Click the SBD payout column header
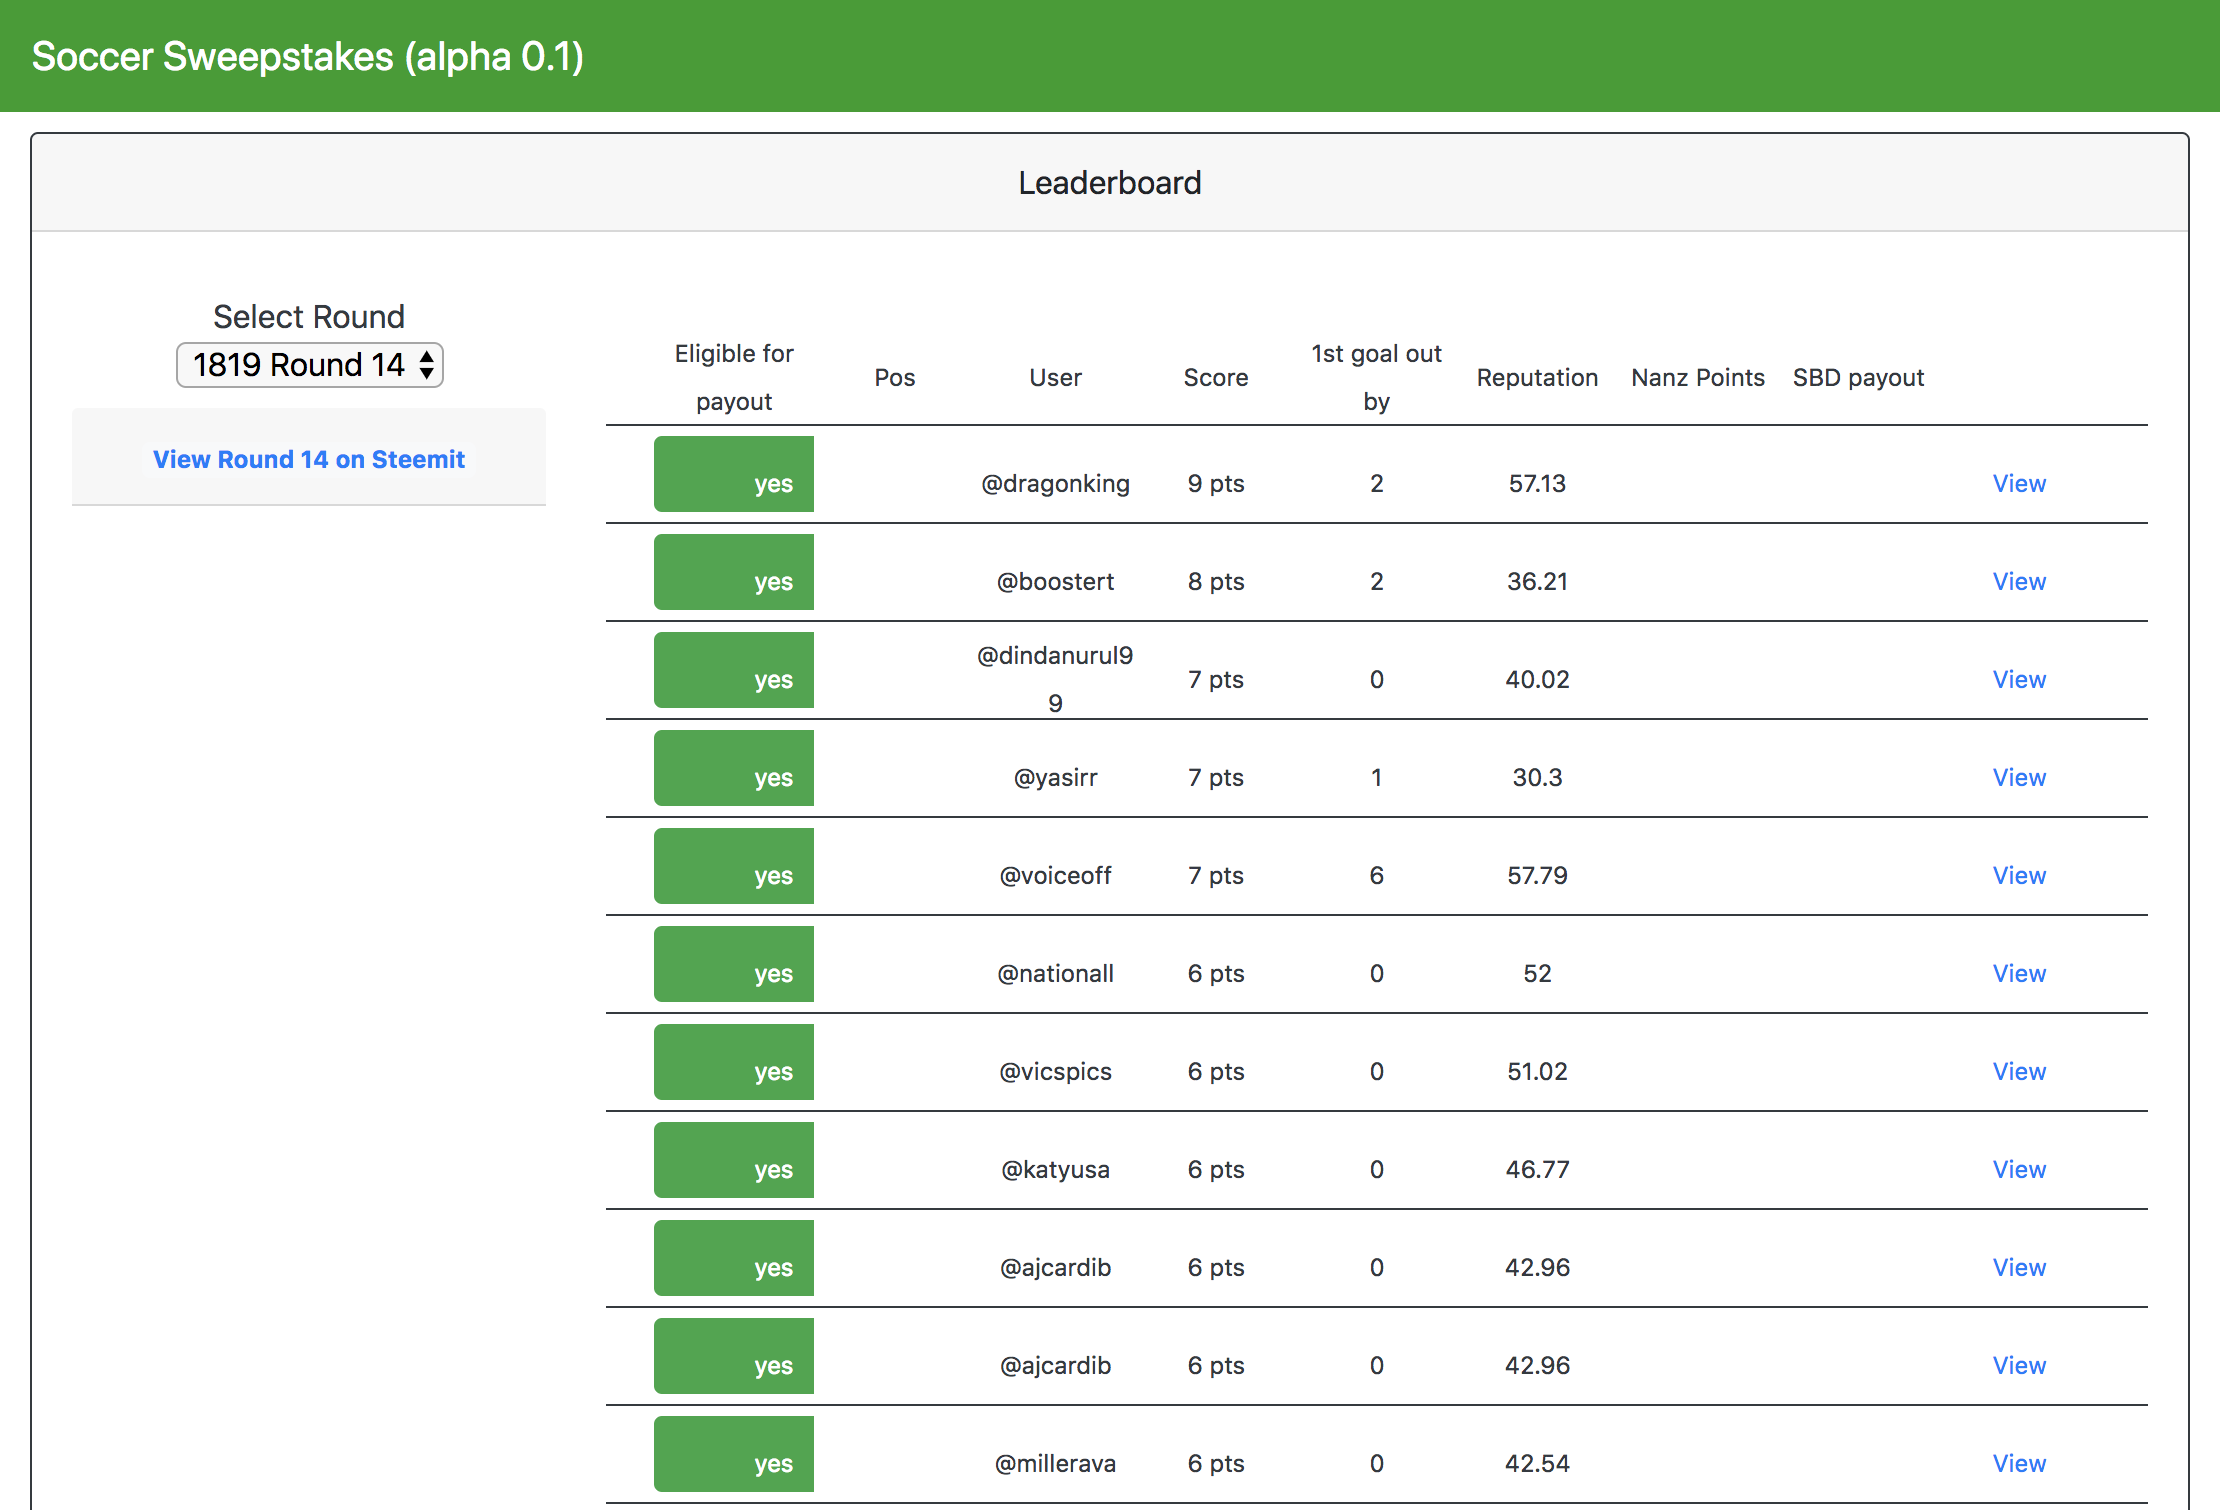This screenshot has width=2228, height=1510. coord(1858,377)
